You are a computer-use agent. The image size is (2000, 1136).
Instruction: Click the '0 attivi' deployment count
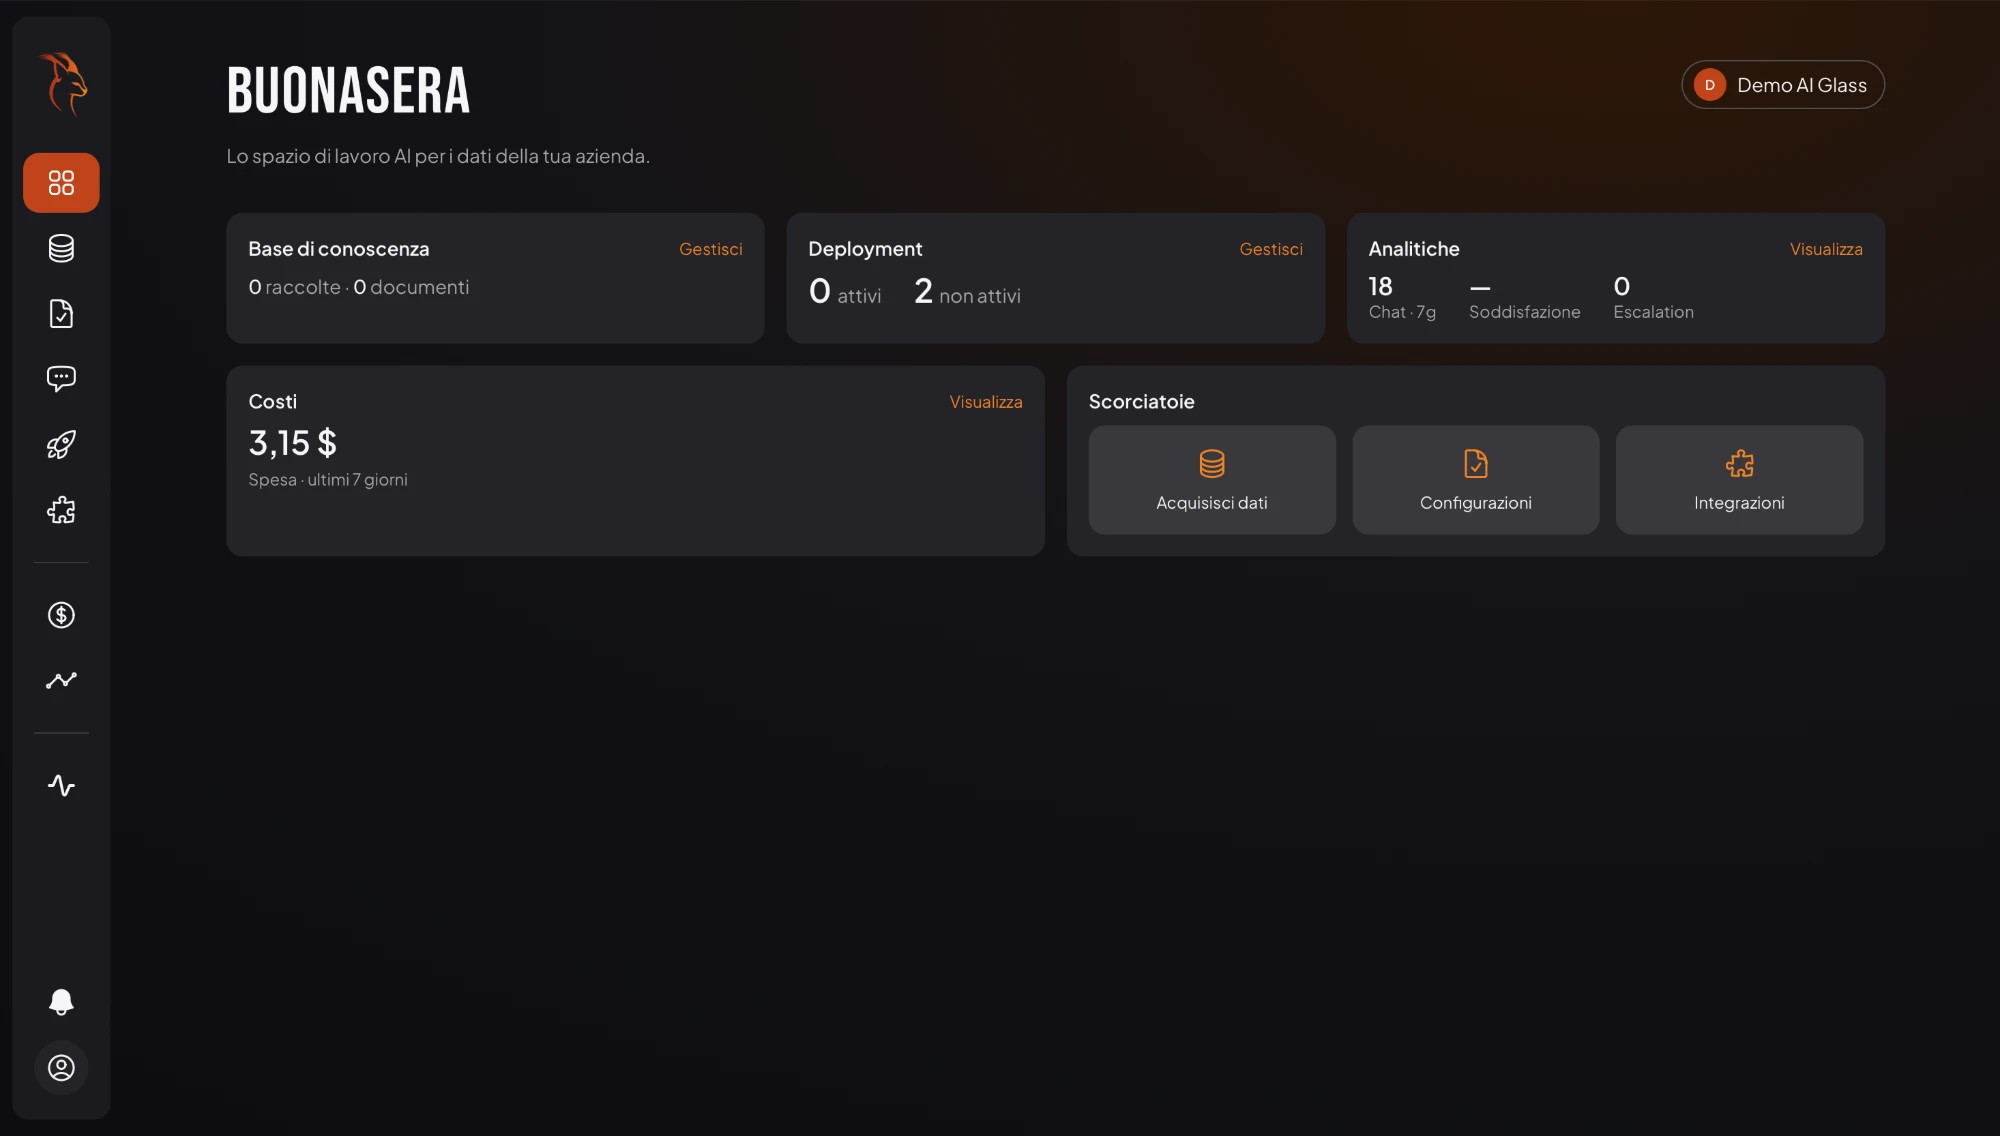tap(845, 292)
